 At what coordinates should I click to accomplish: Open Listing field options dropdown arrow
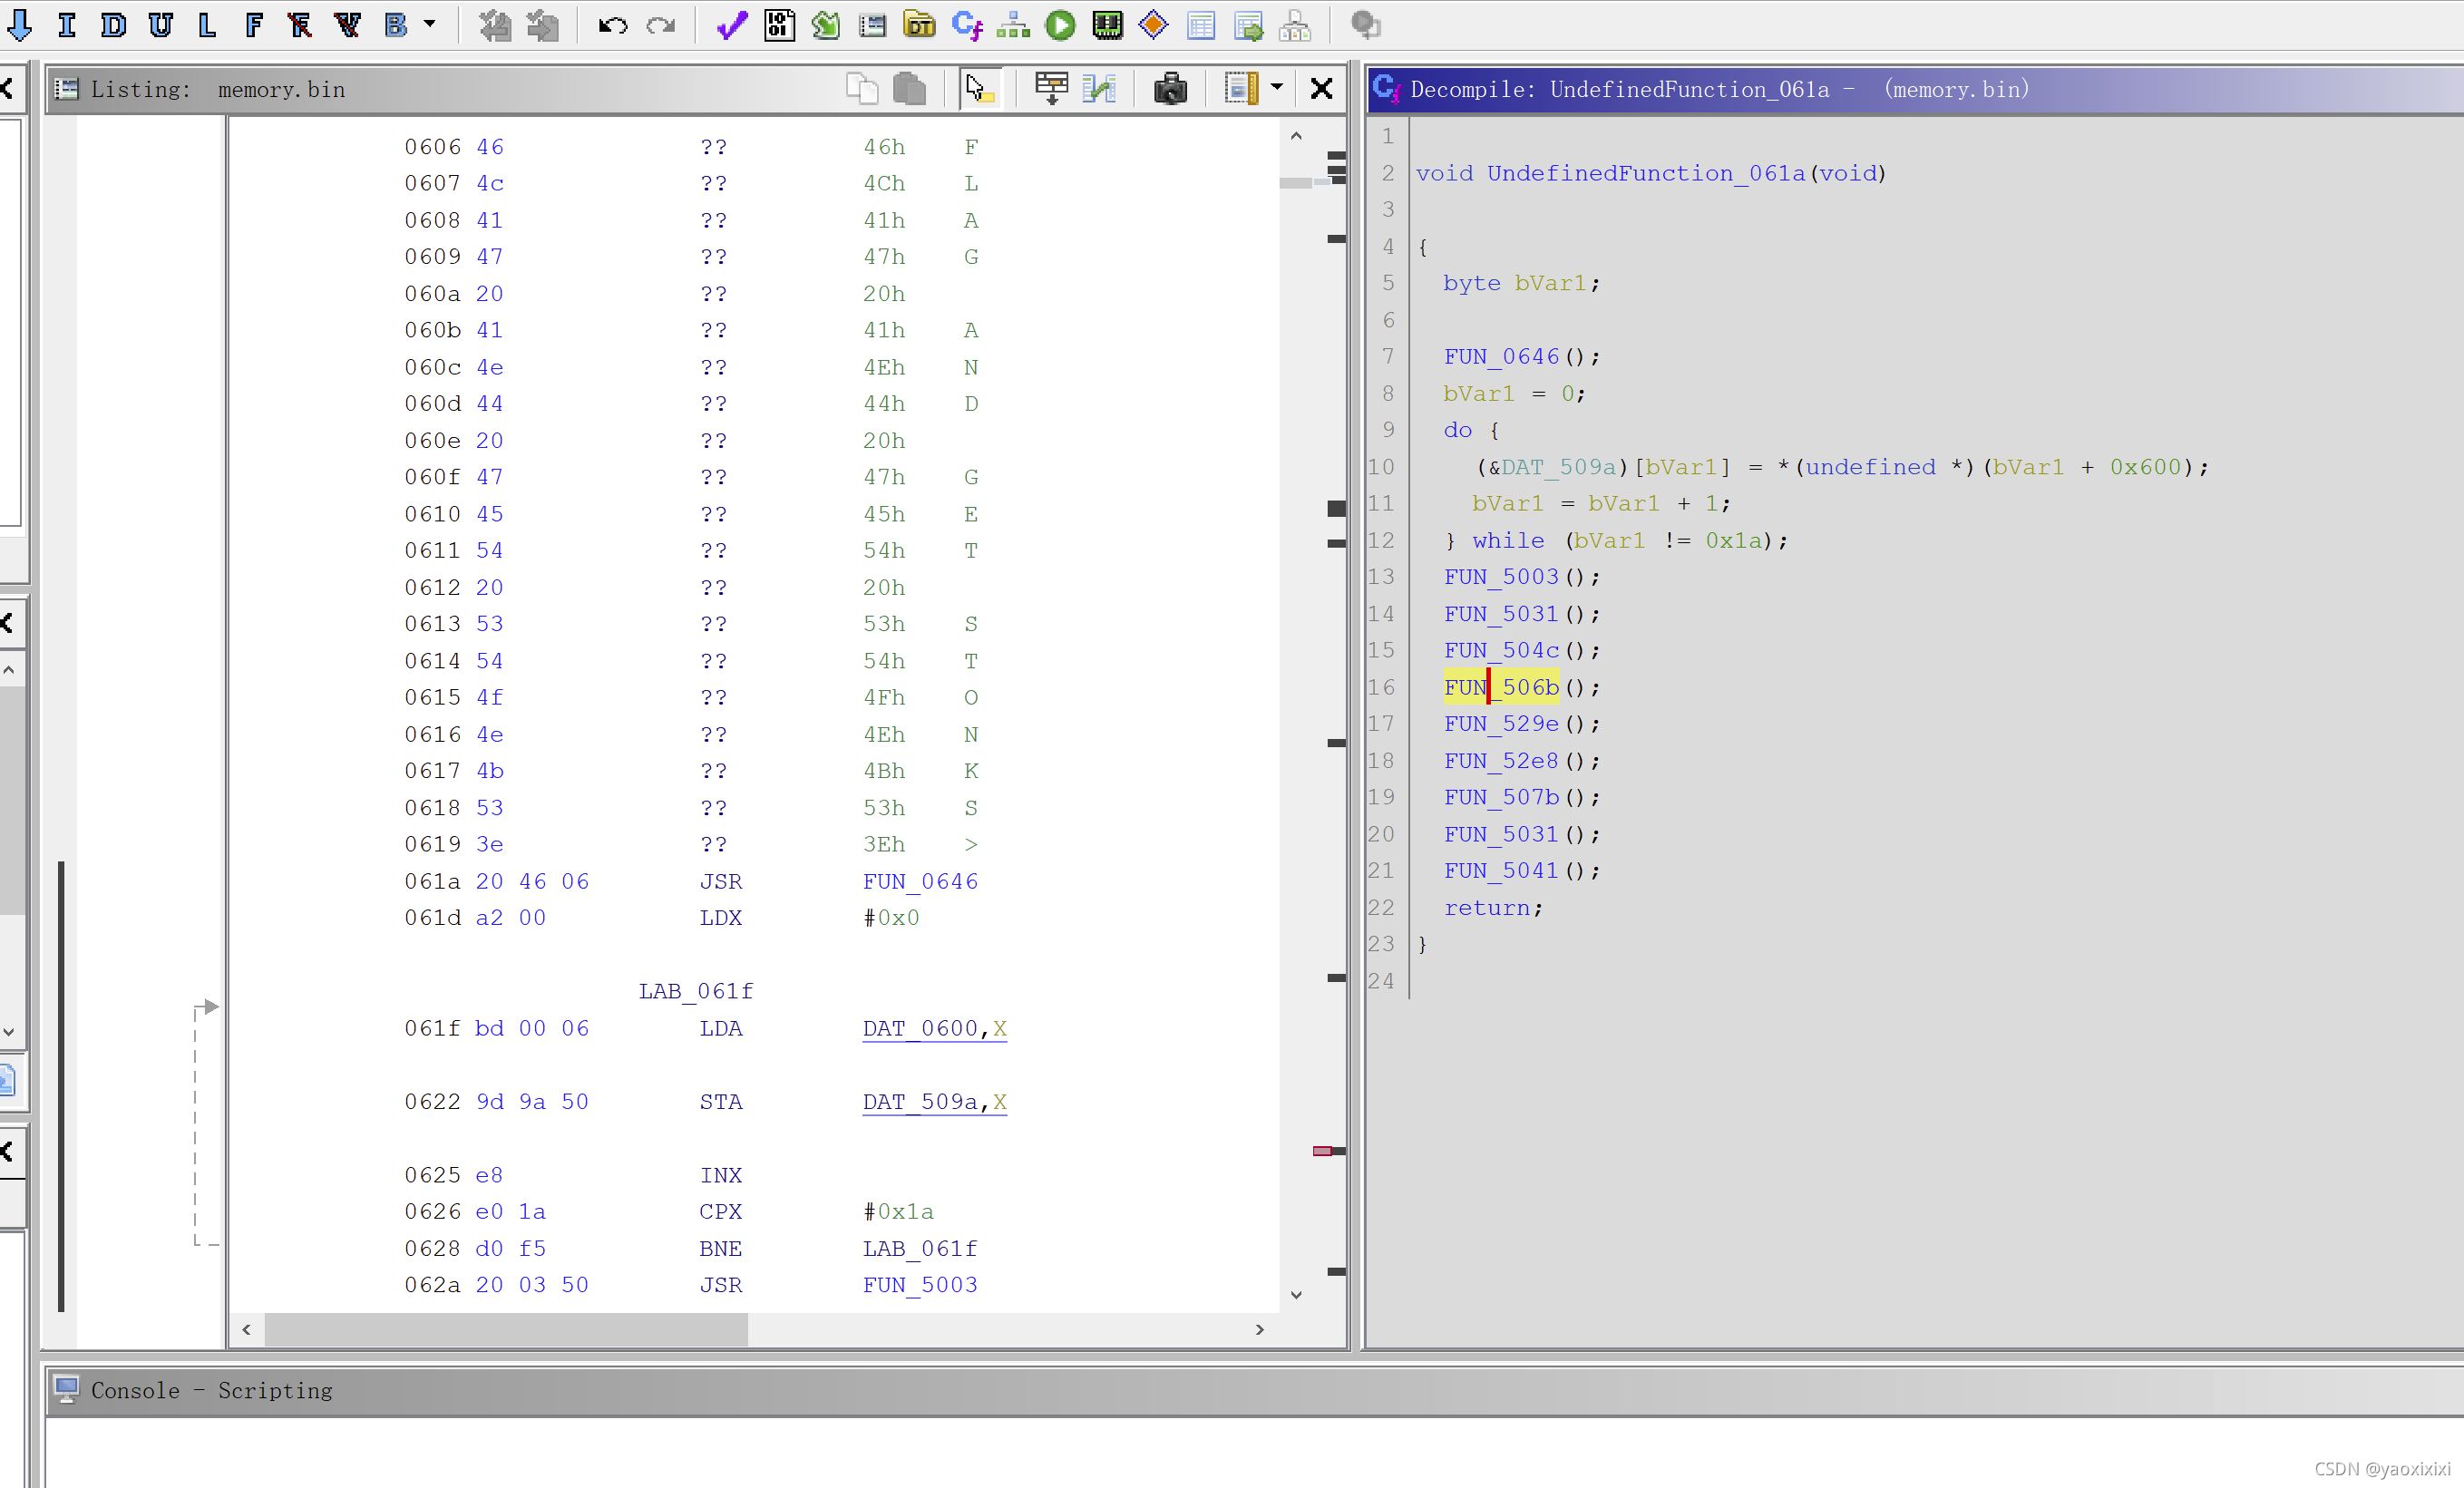pos(1277,88)
